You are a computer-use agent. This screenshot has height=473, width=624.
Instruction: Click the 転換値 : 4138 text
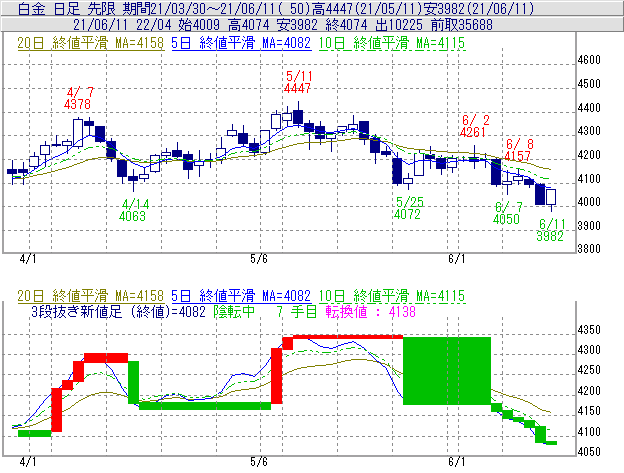click(x=371, y=311)
